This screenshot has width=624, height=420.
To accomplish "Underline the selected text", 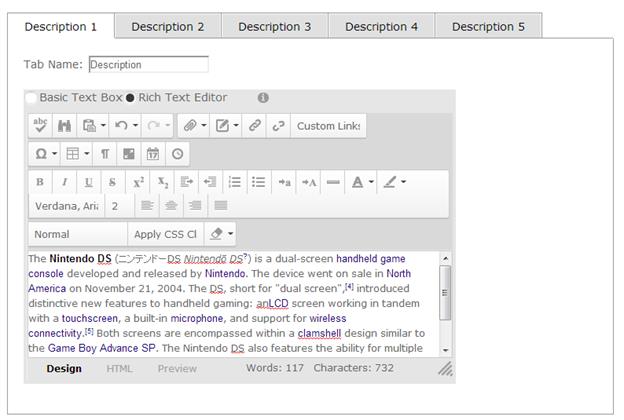I will [x=88, y=182].
